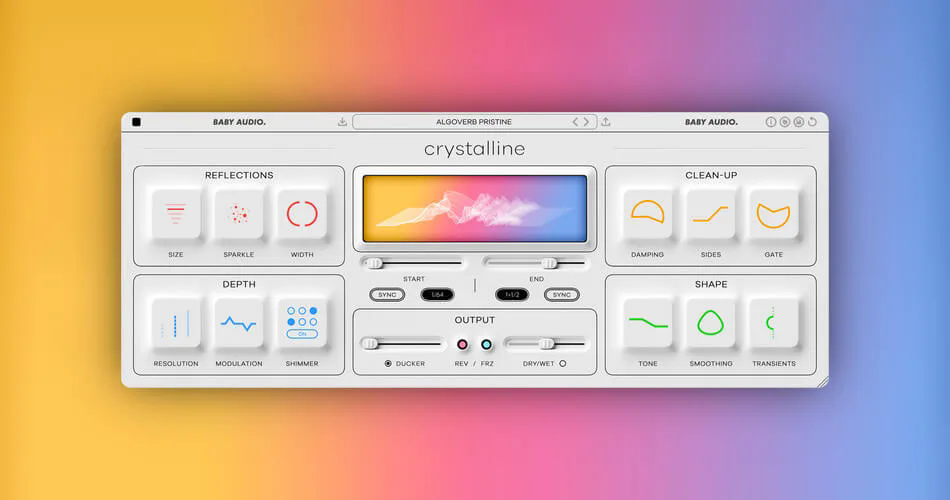Click the right BABY AUDIO logo
The image size is (950, 500).
pyautogui.click(x=711, y=122)
